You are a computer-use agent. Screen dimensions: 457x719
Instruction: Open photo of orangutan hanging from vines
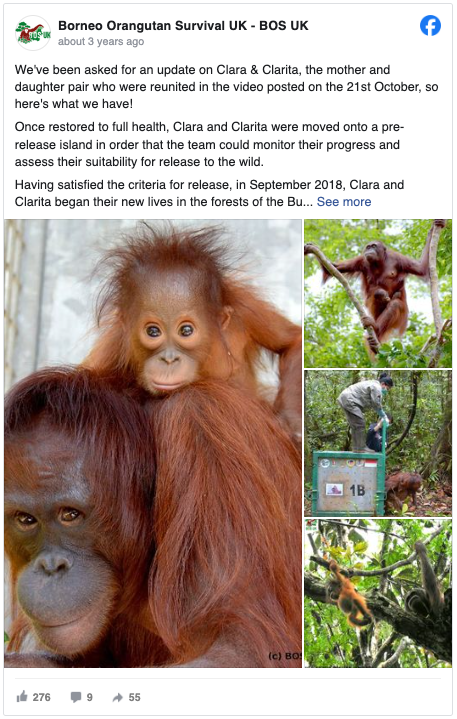click(378, 293)
